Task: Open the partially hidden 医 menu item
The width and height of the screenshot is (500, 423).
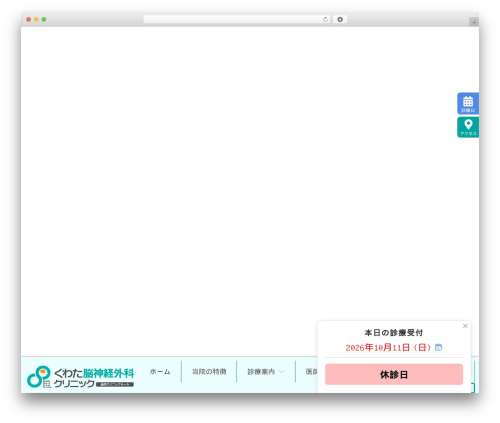Action: 311,371
